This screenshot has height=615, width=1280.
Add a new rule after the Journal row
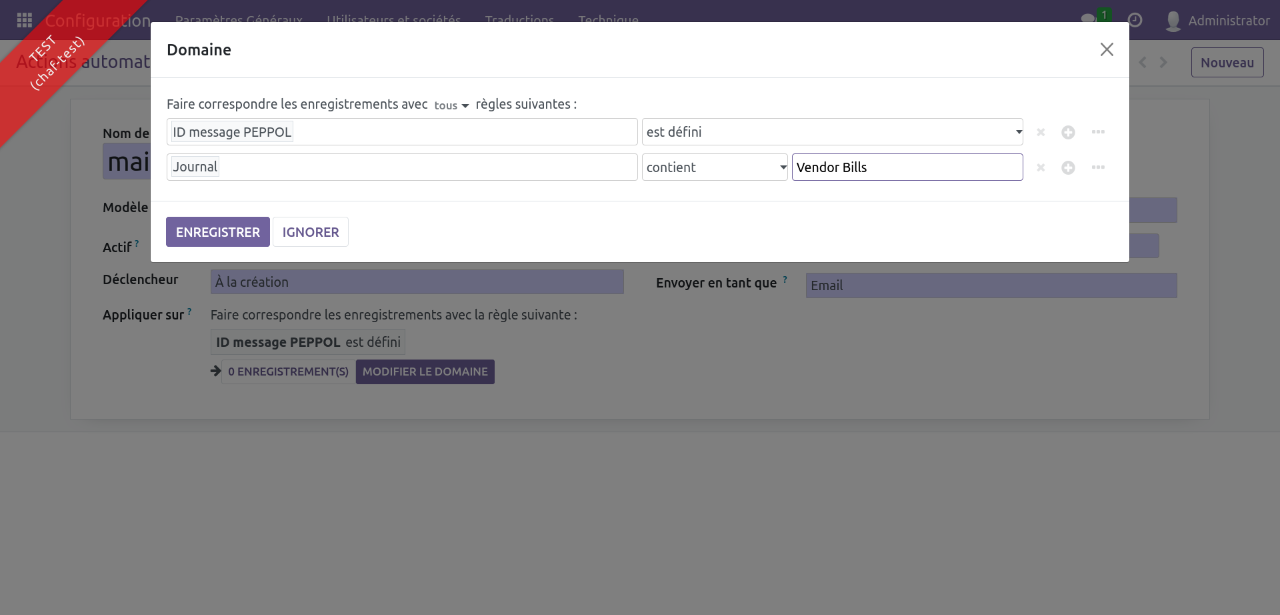coord(1068,168)
